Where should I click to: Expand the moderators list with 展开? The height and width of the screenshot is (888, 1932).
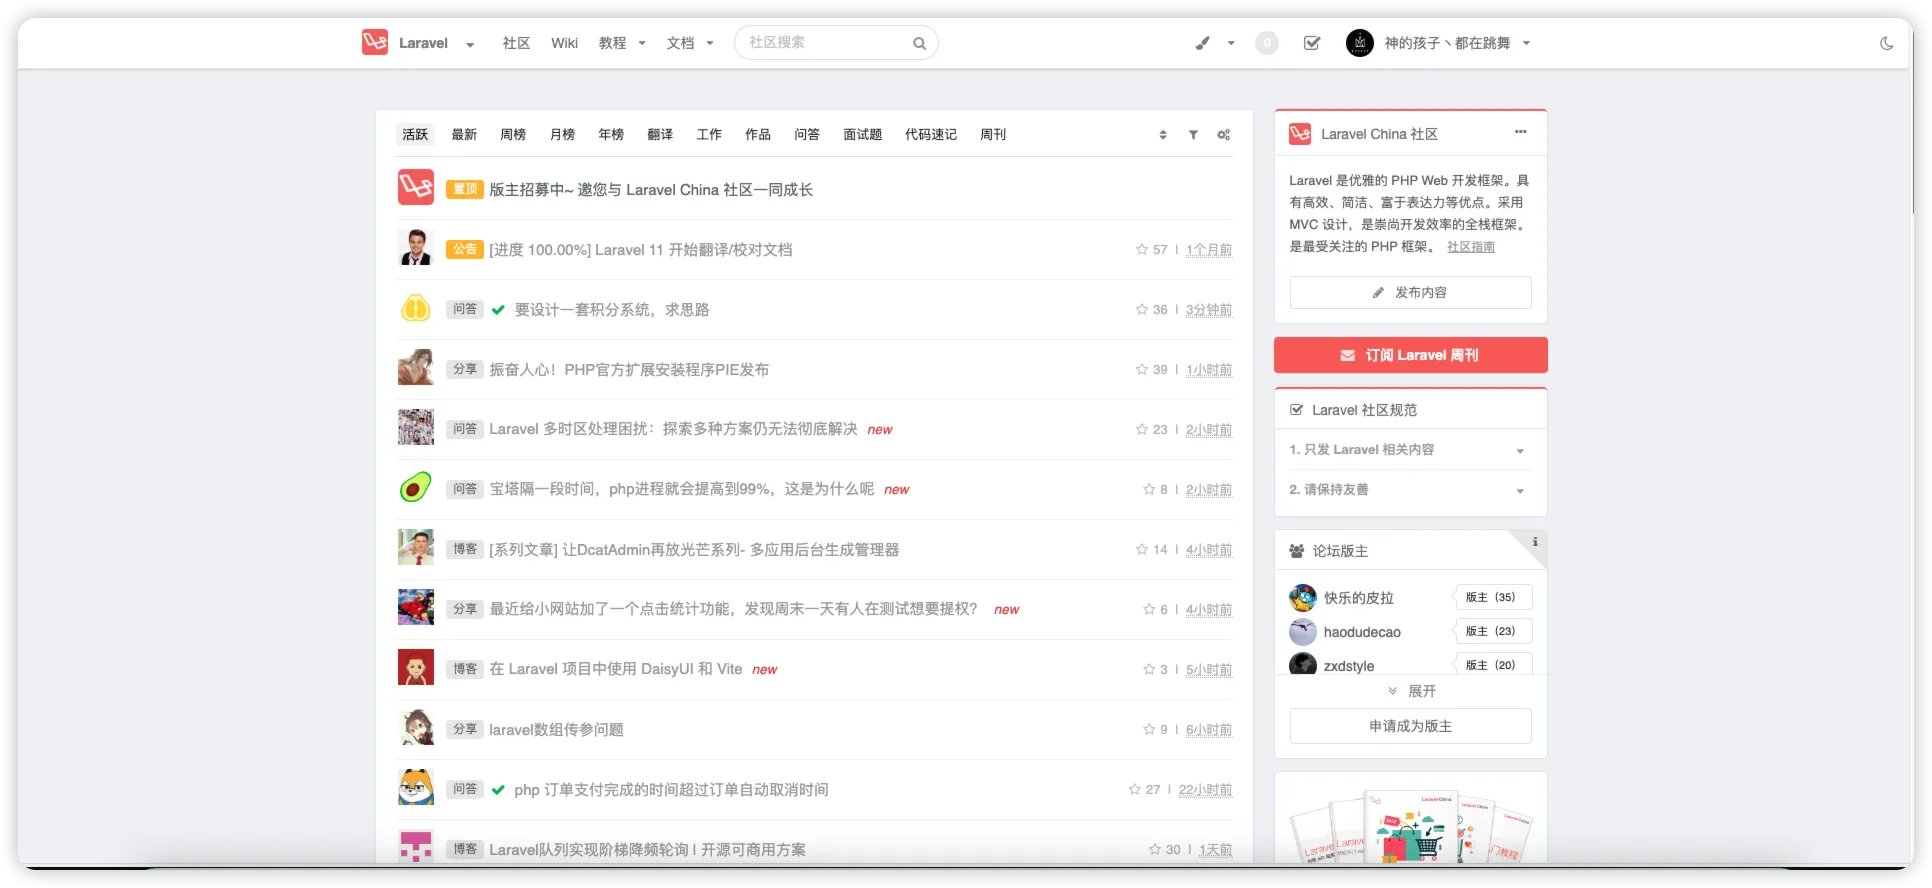click(x=1411, y=691)
